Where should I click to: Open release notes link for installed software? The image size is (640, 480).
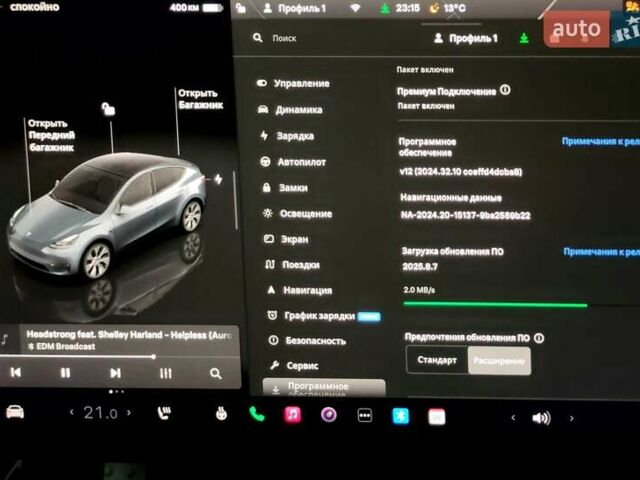[600, 142]
